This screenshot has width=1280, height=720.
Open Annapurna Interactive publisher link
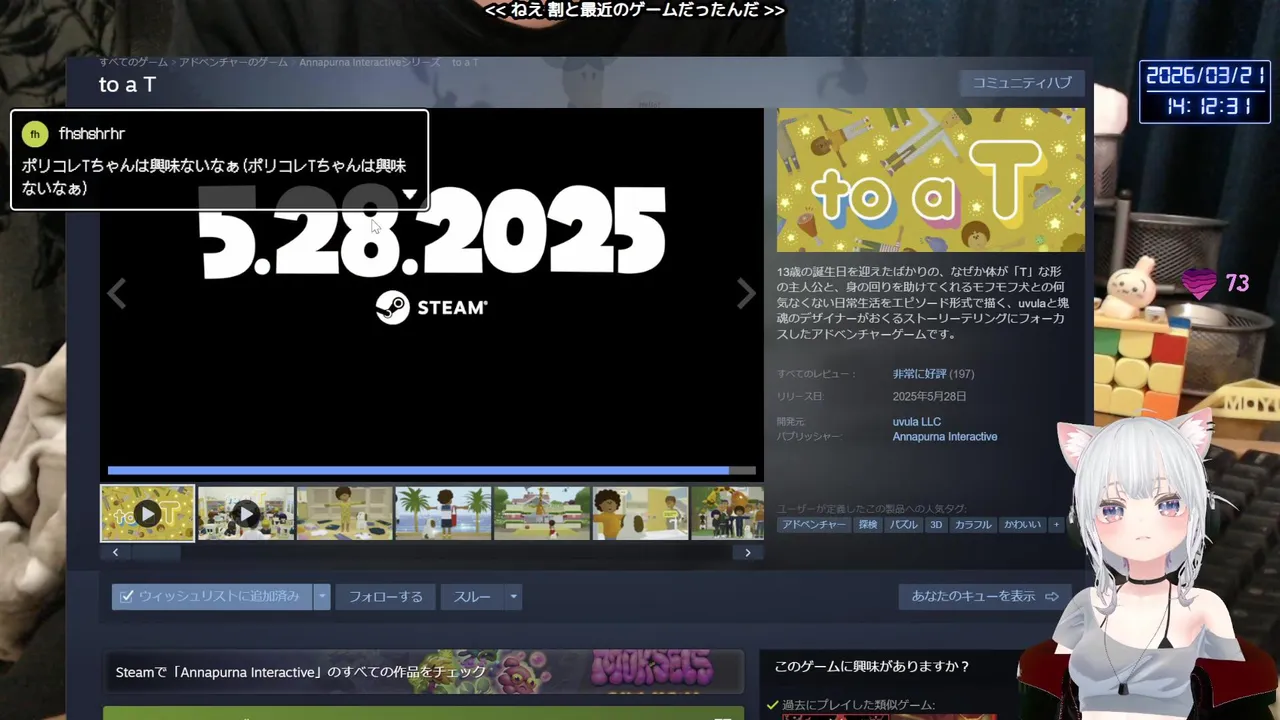coord(944,437)
